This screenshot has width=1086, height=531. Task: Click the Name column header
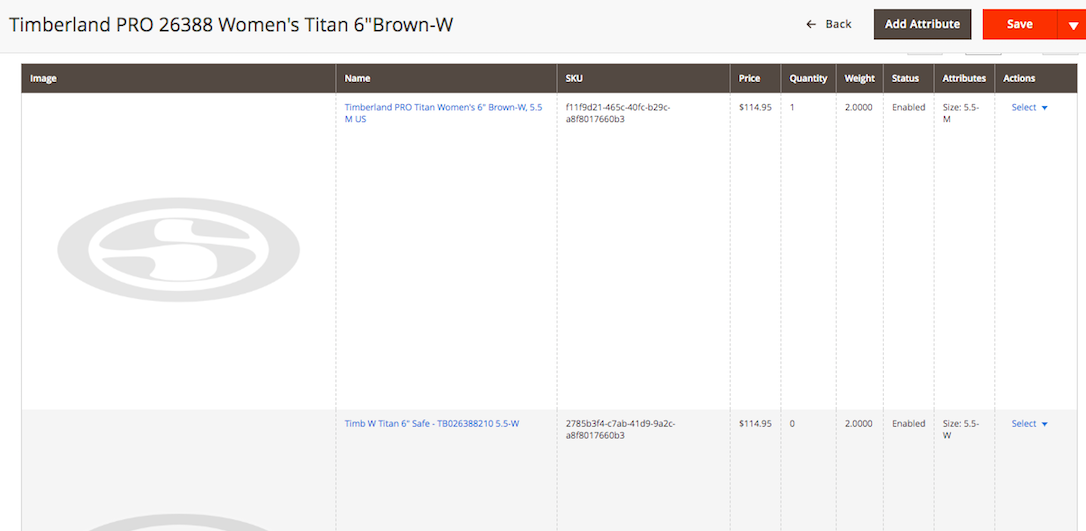point(446,78)
